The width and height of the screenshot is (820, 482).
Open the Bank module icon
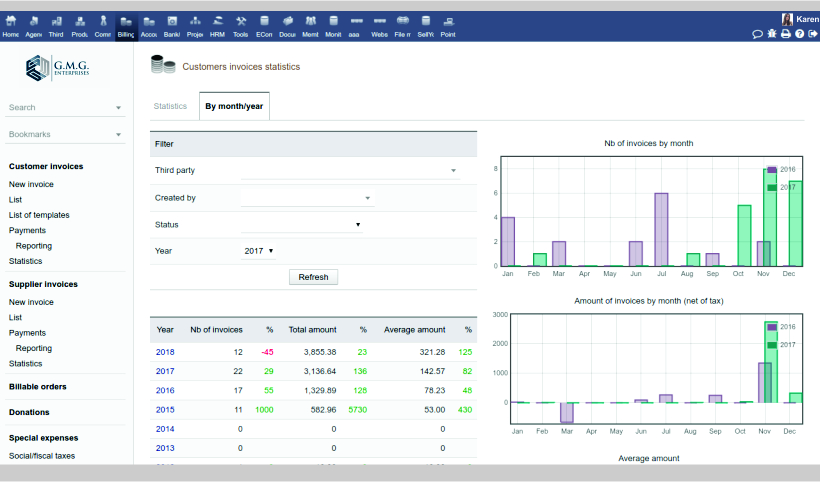coord(172,24)
